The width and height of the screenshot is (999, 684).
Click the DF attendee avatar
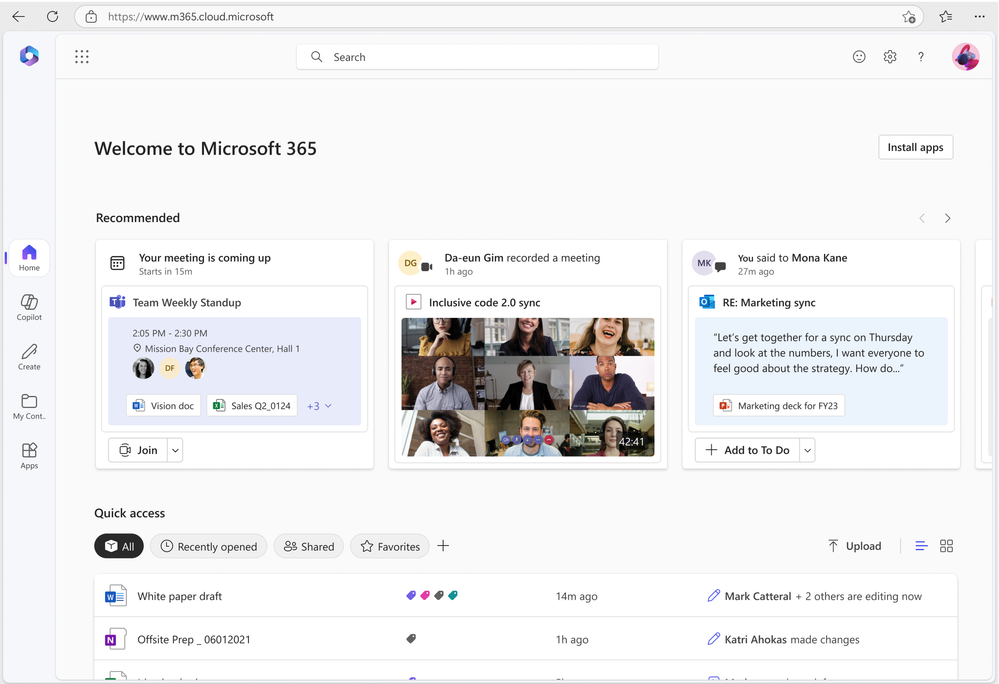(x=169, y=368)
